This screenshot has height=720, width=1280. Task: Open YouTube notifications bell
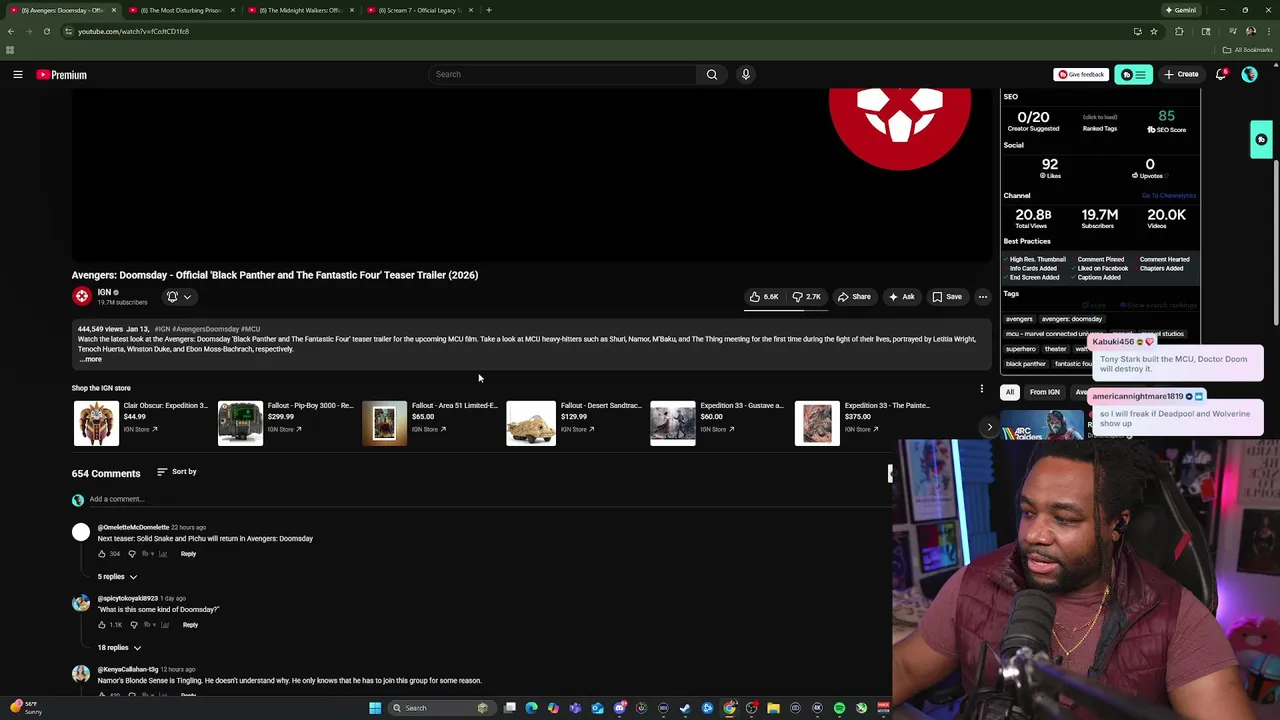(x=1221, y=74)
